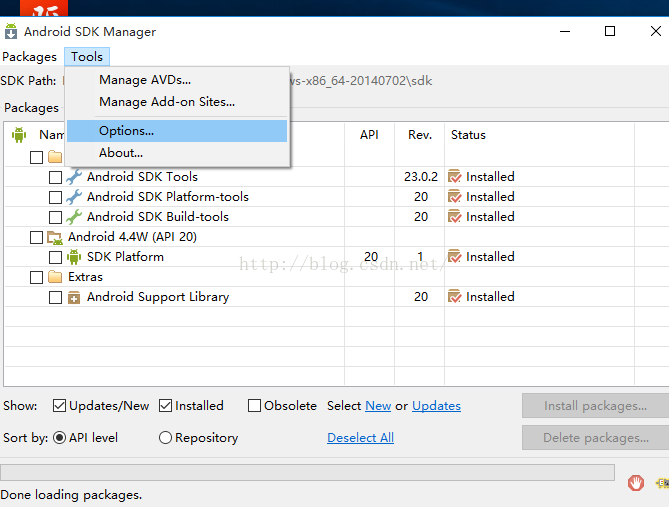Screen dimensions: 669x507
Task: Open About... from the Tools menu
Action: click(x=177, y=153)
